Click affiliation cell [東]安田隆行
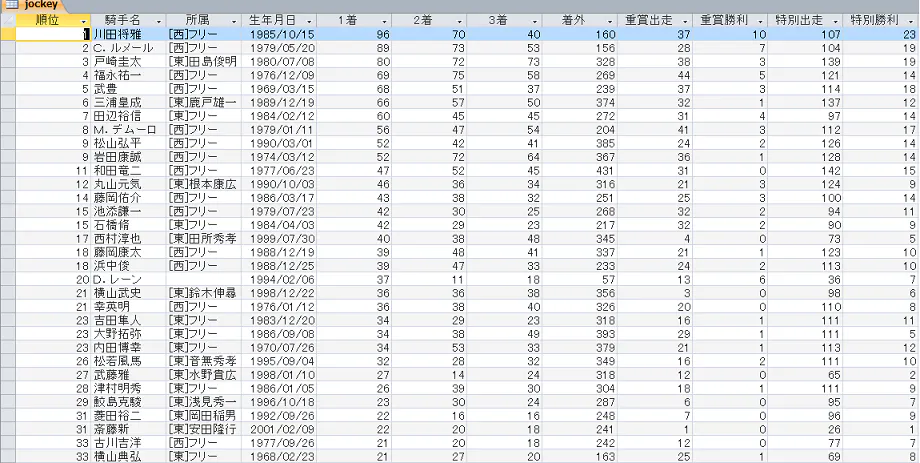 [x=203, y=429]
